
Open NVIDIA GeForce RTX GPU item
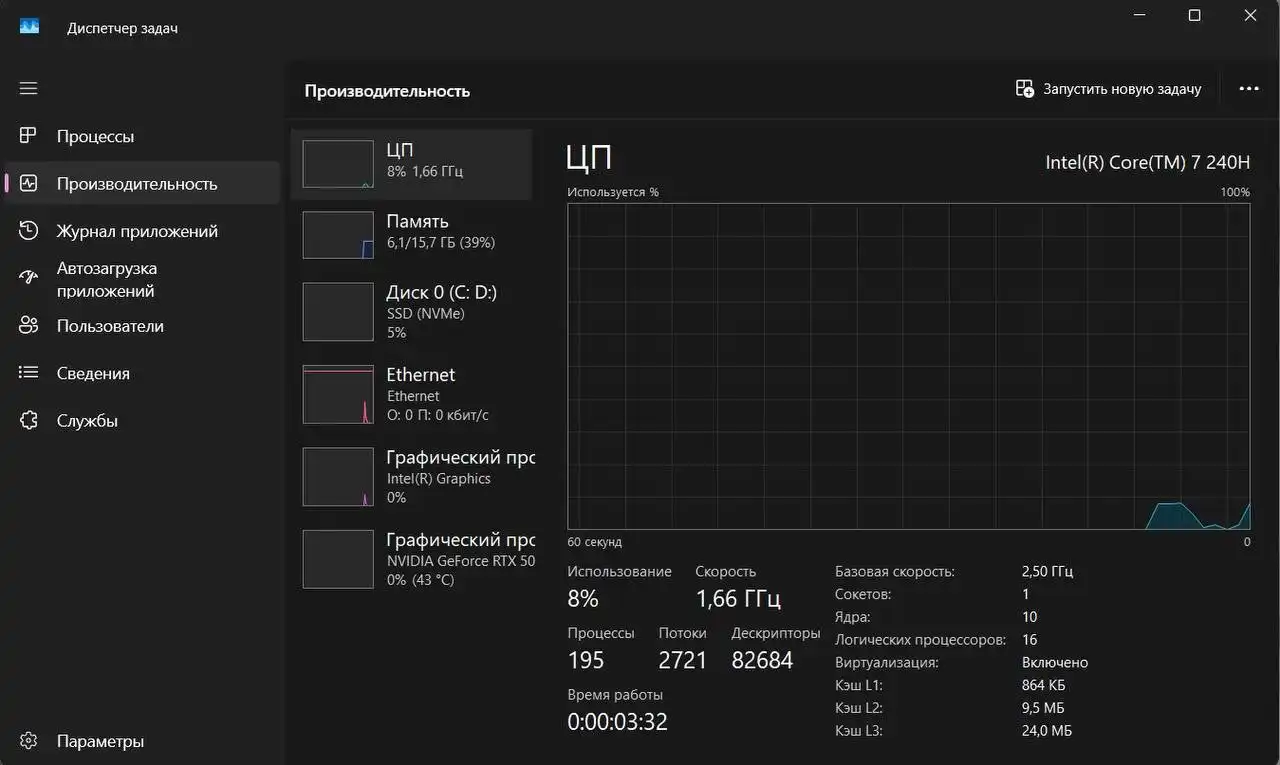[411, 558]
